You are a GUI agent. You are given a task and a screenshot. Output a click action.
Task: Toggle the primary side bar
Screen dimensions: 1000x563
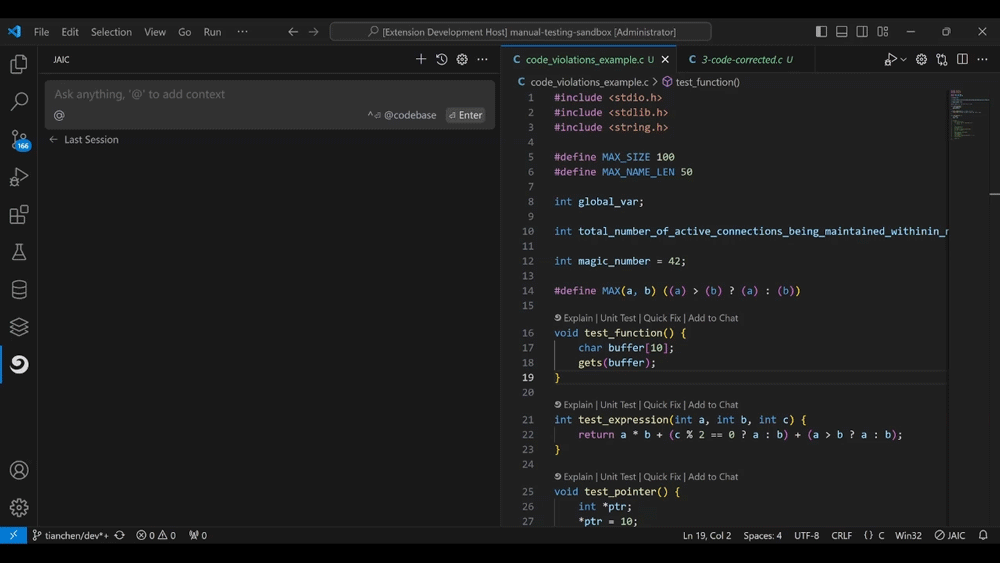pos(821,31)
